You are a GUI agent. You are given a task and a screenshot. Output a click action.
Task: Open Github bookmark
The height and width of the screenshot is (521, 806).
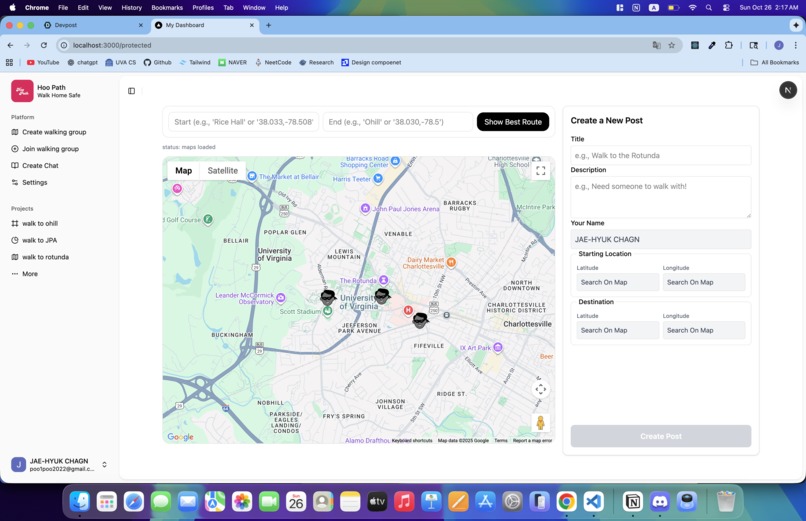pyautogui.click(x=157, y=62)
